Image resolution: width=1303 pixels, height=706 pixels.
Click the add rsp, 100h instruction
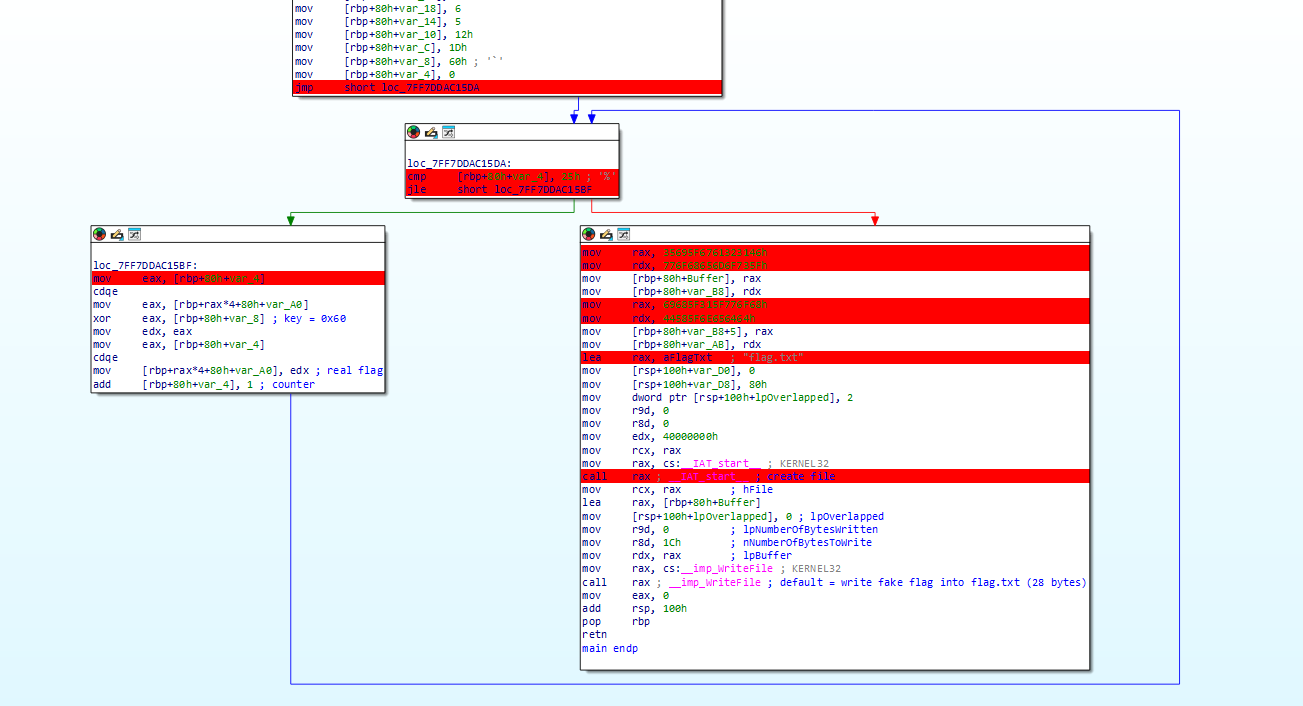coord(634,608)
